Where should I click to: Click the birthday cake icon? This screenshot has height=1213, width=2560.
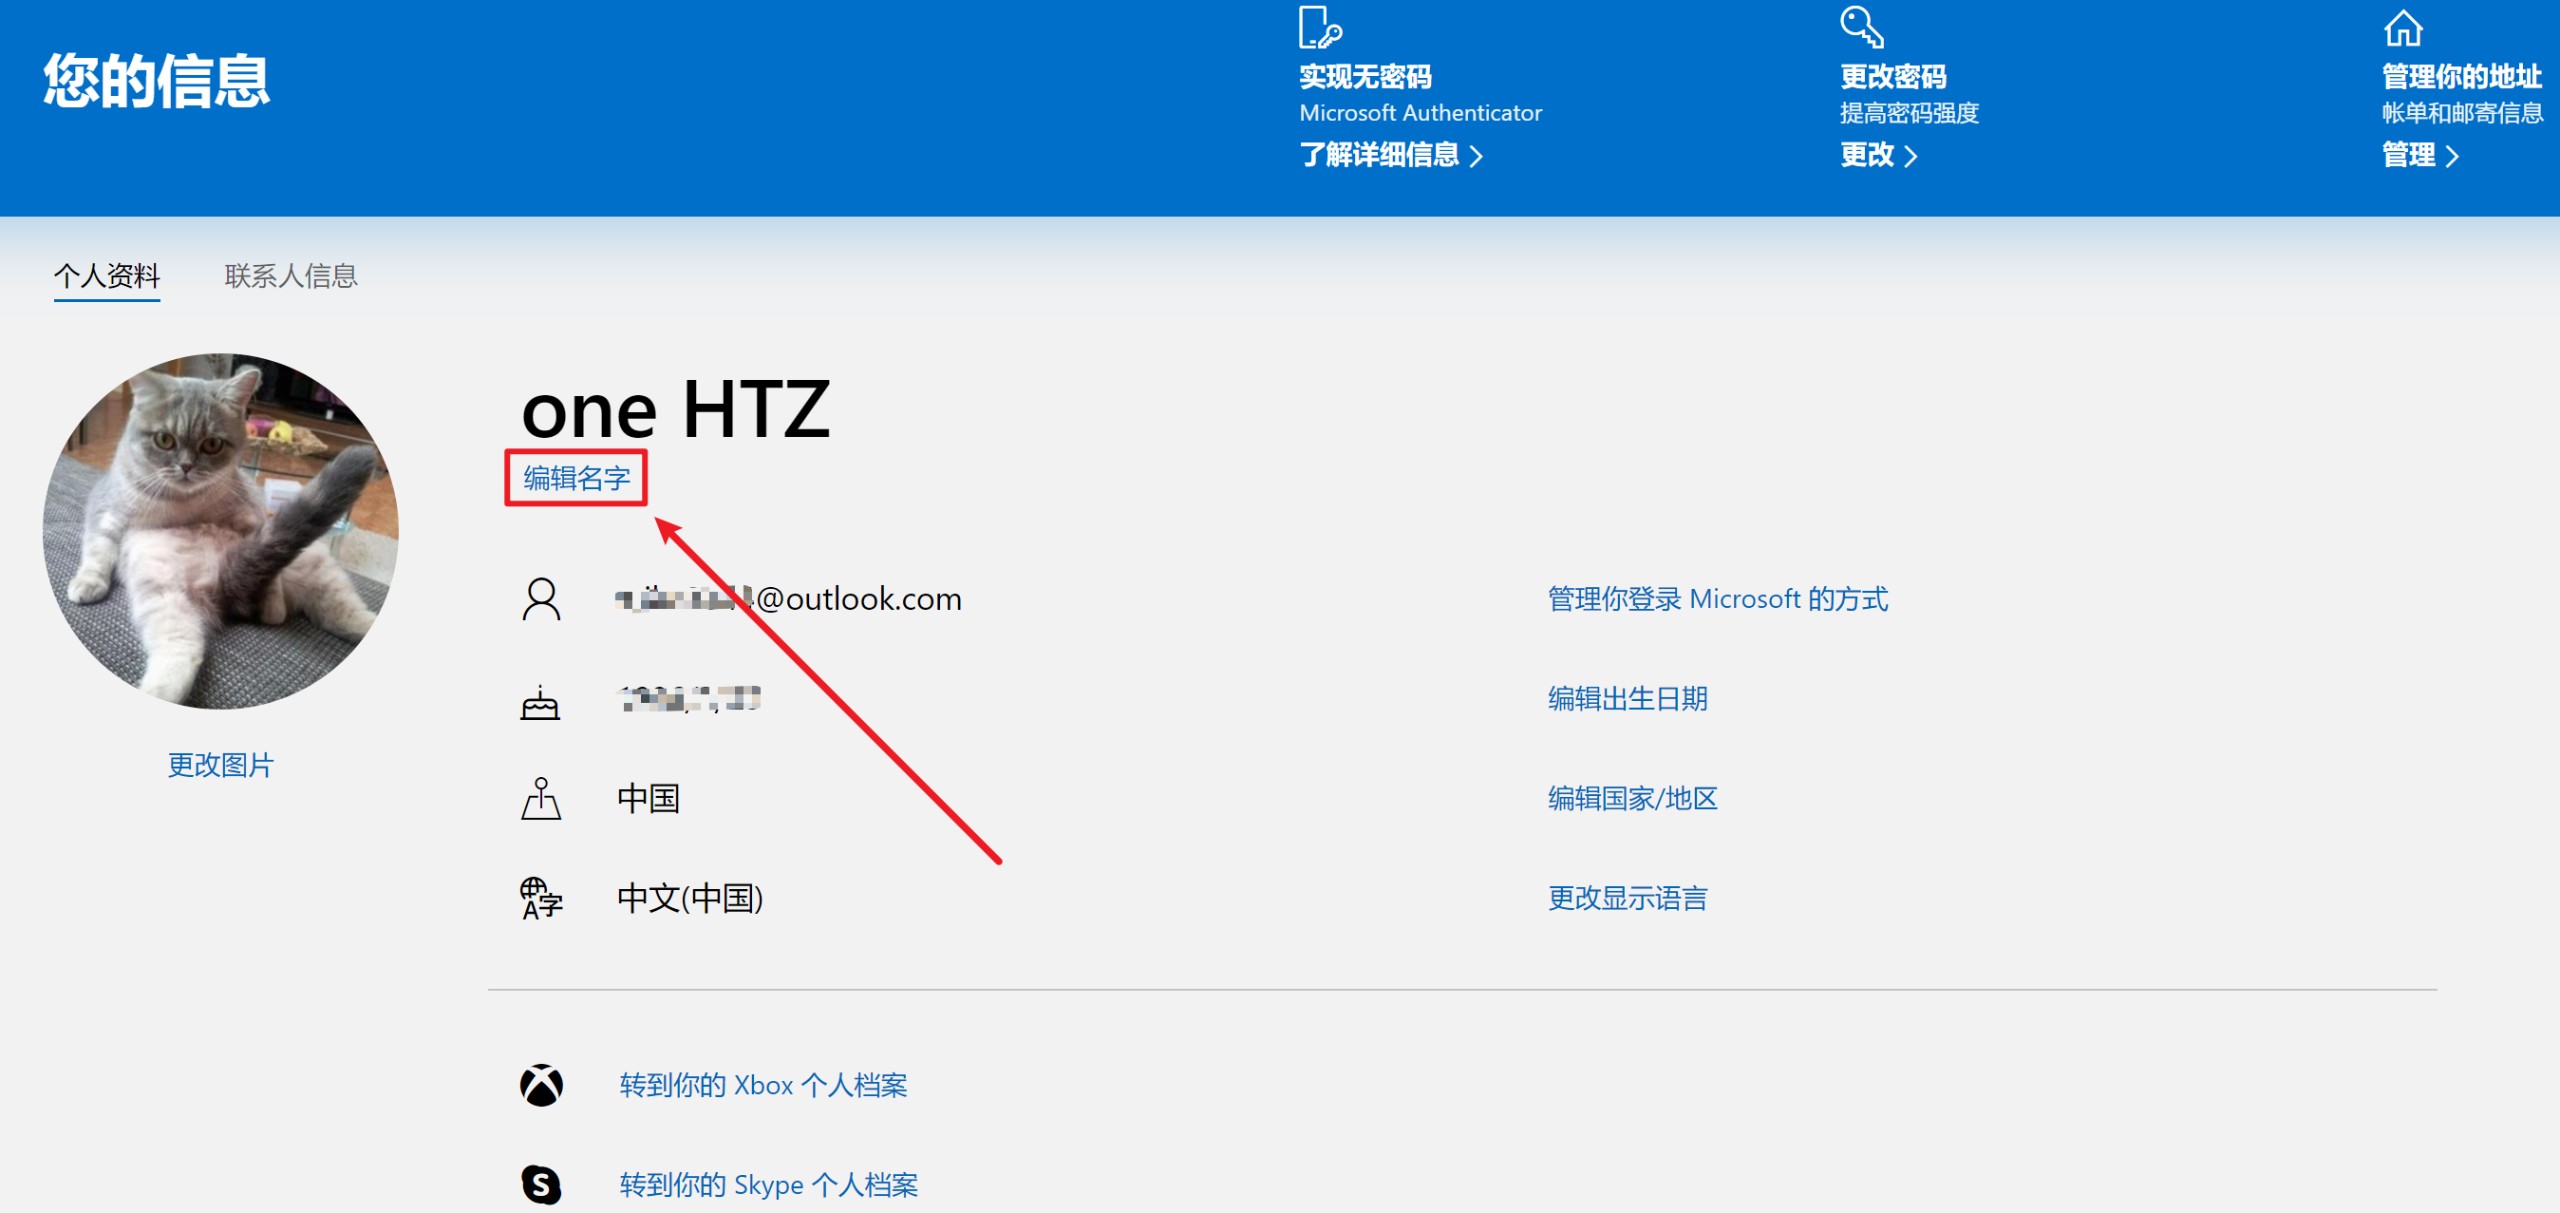tap(540, 702)
